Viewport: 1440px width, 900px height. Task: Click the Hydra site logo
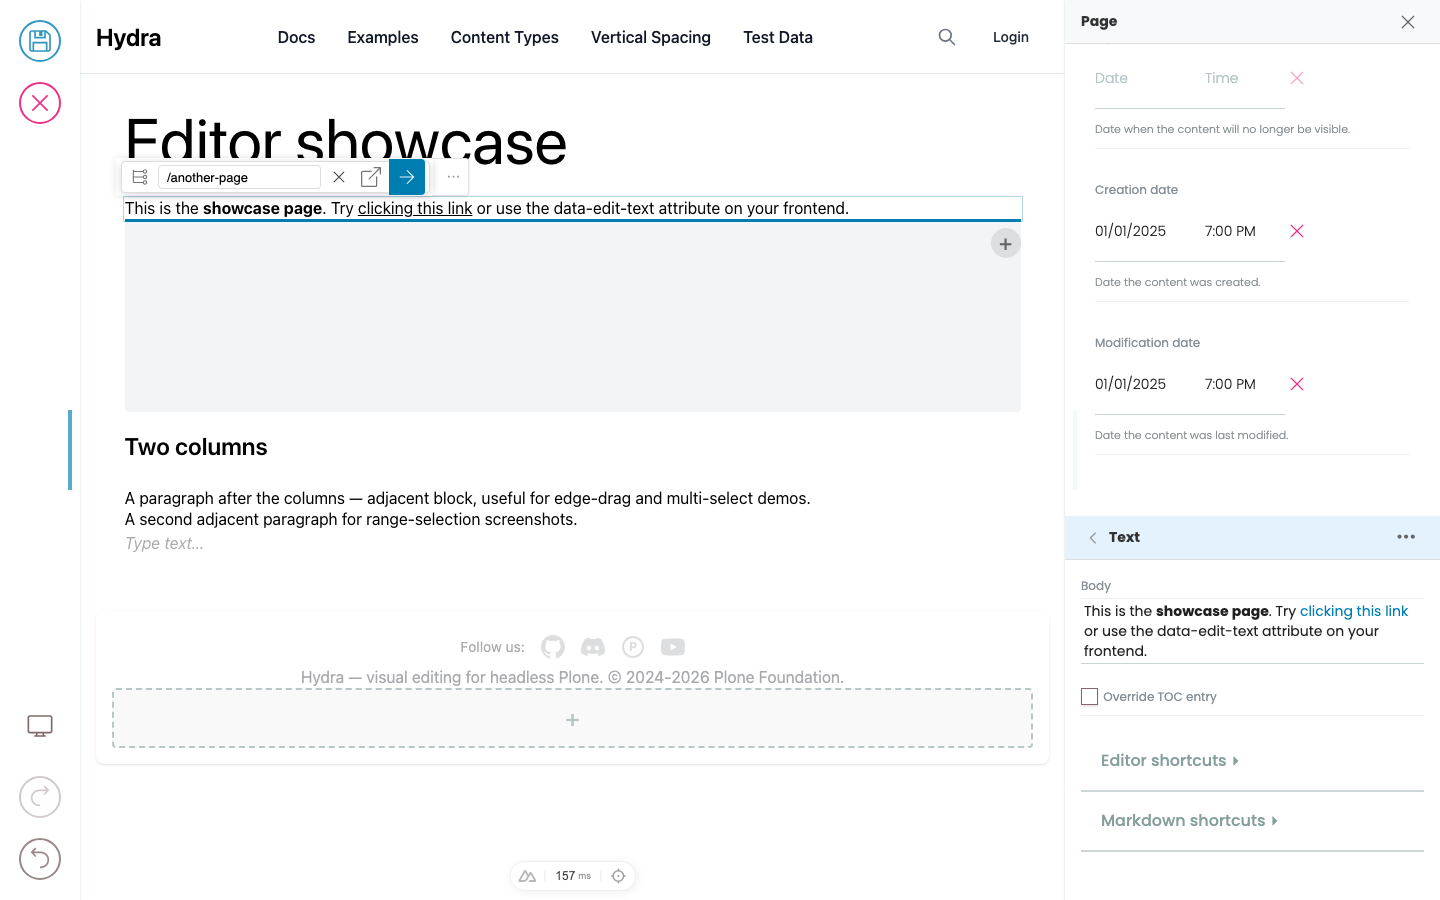[x=129, y=37]
